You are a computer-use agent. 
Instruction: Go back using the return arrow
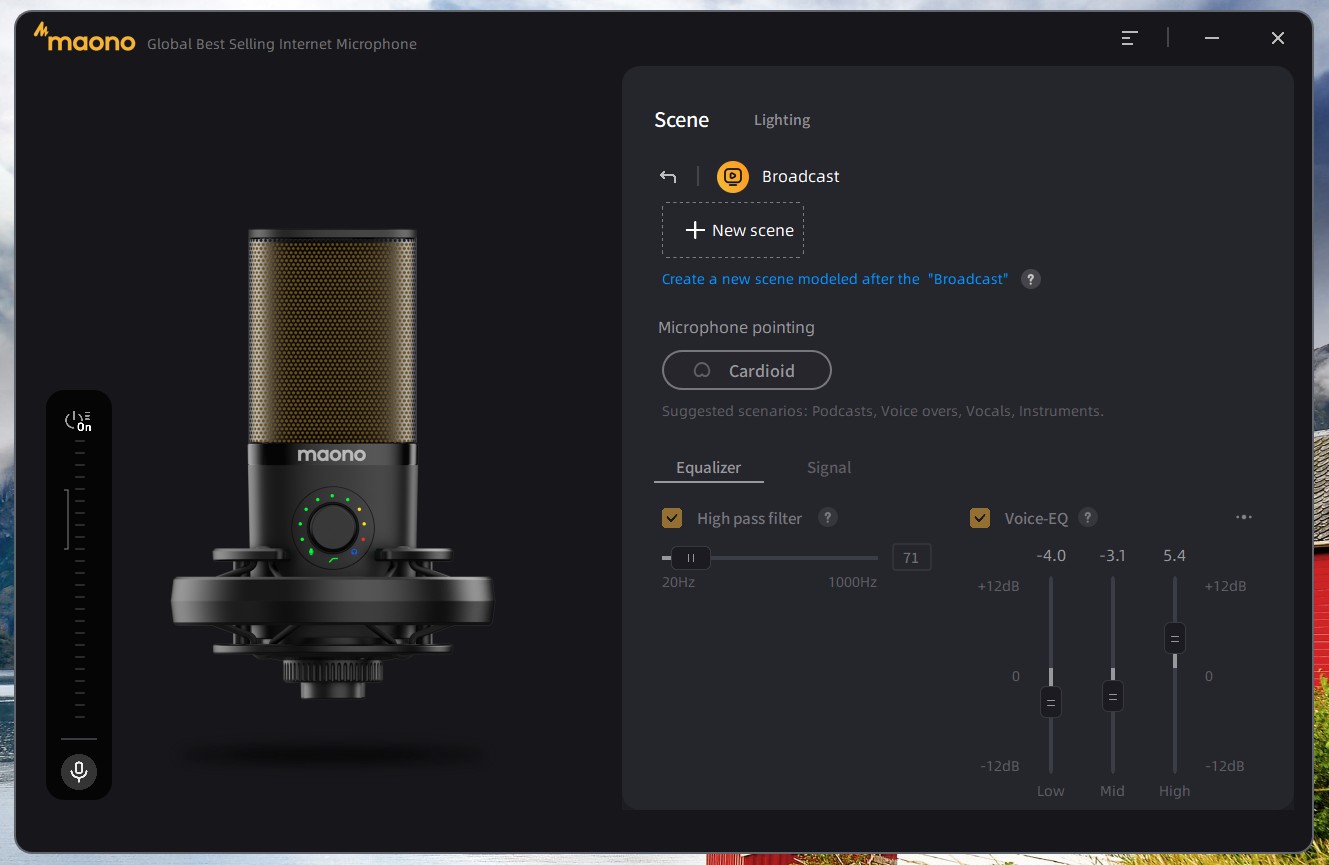click(x=668, y=177)
